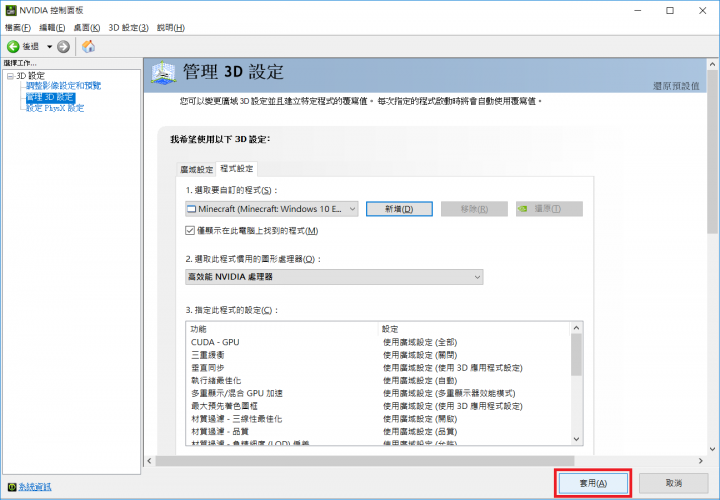Switch to the 程式設定 tab
The width and height of the screenshot is (720, 500).
[236, 169]
